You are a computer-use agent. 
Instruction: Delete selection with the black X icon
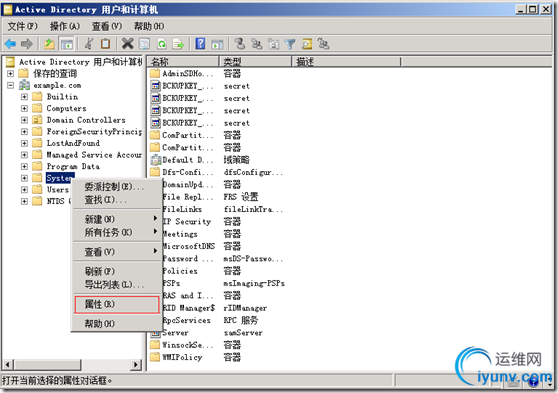(x=127, y=44)
